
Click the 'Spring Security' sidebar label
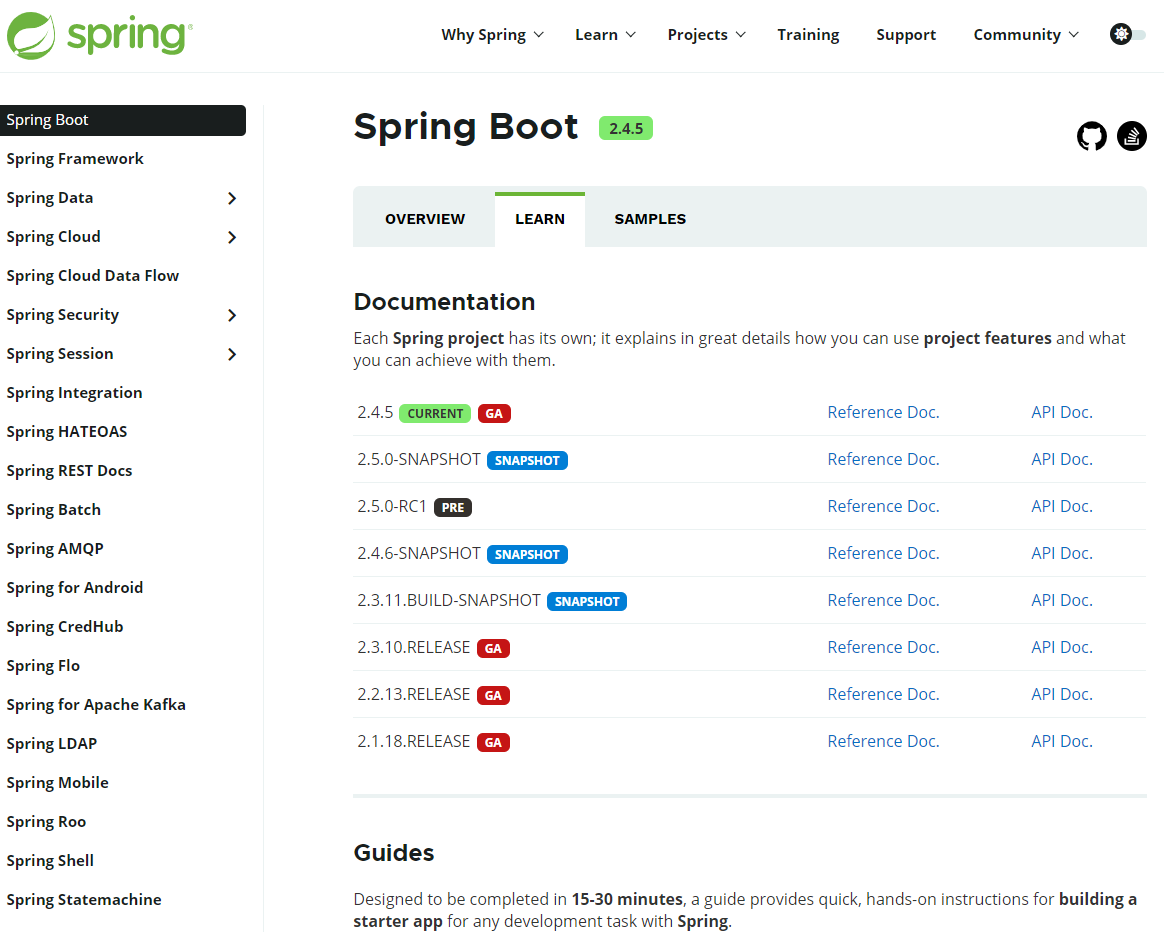(x=62, y=315)
